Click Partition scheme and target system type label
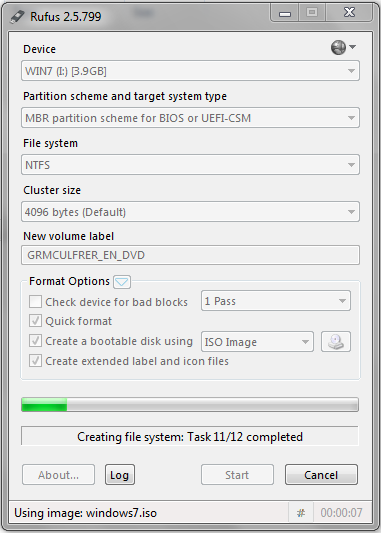Screen dimensions: 381x533 click(125, 96)
